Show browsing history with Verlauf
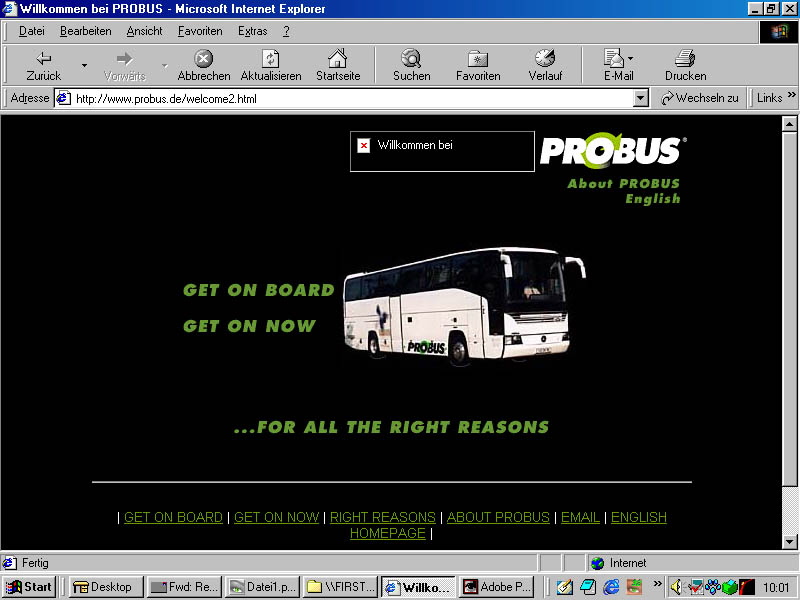 pos(545,65)
